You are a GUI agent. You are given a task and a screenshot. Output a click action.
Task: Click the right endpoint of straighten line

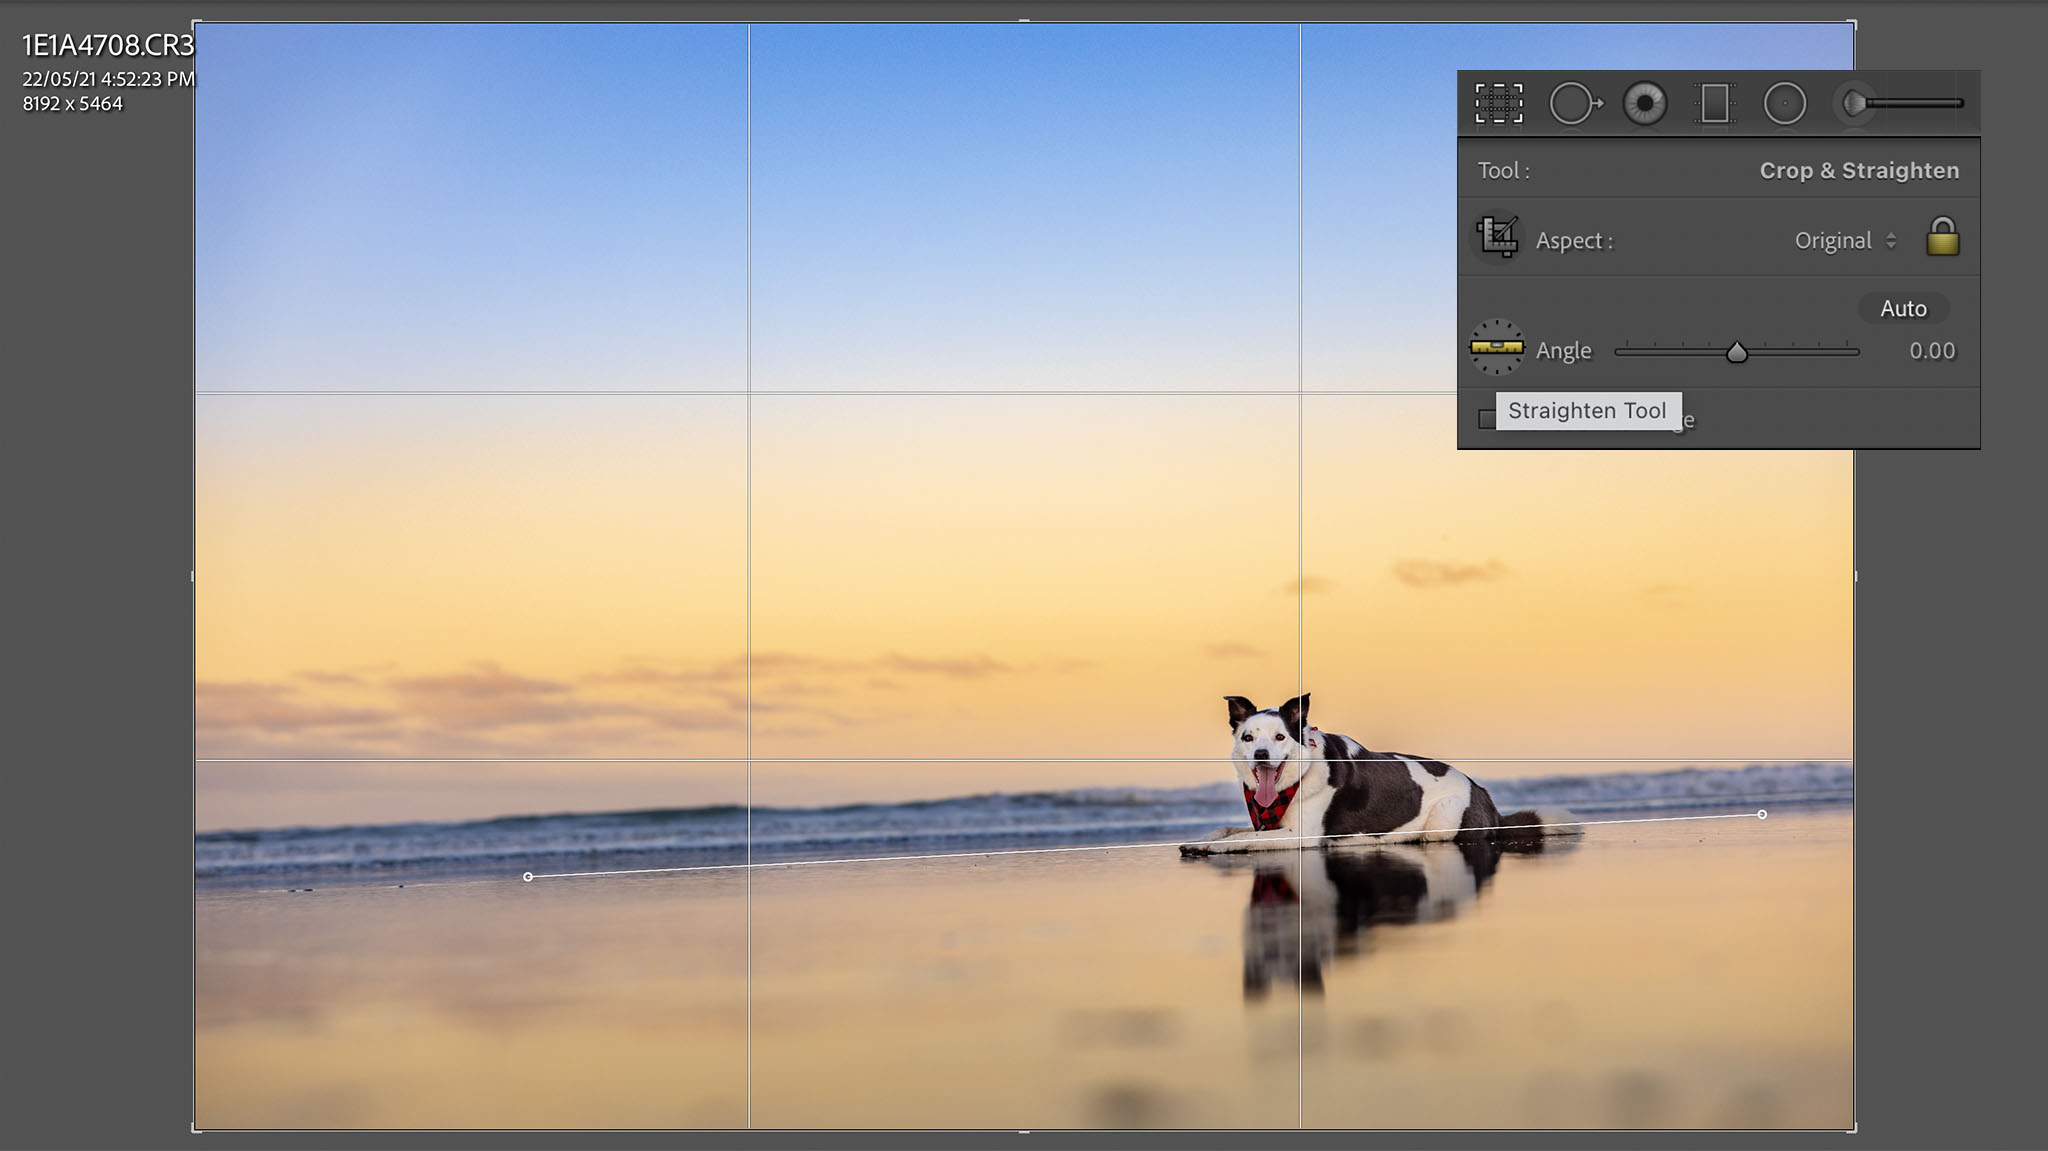click(x=1762, y=814)
